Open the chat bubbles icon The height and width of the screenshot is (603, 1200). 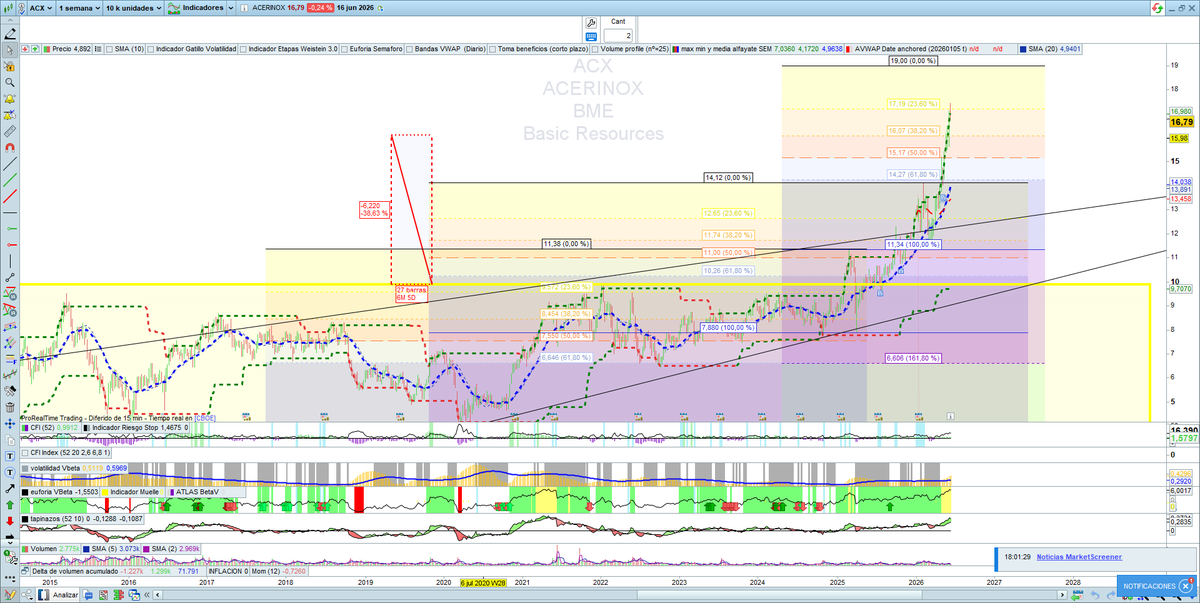click(x=88, y=595)
